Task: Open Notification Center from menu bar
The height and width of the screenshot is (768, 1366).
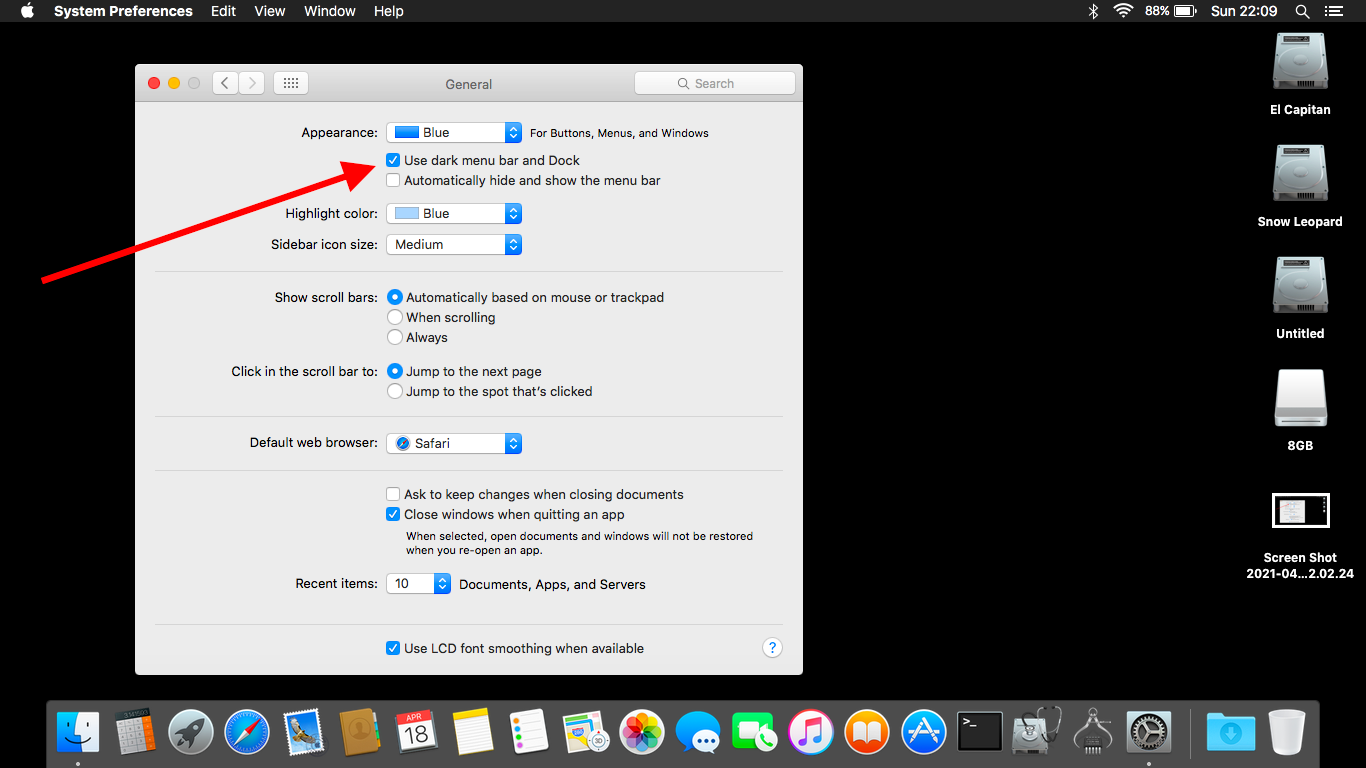Action: click(1333, 11)
